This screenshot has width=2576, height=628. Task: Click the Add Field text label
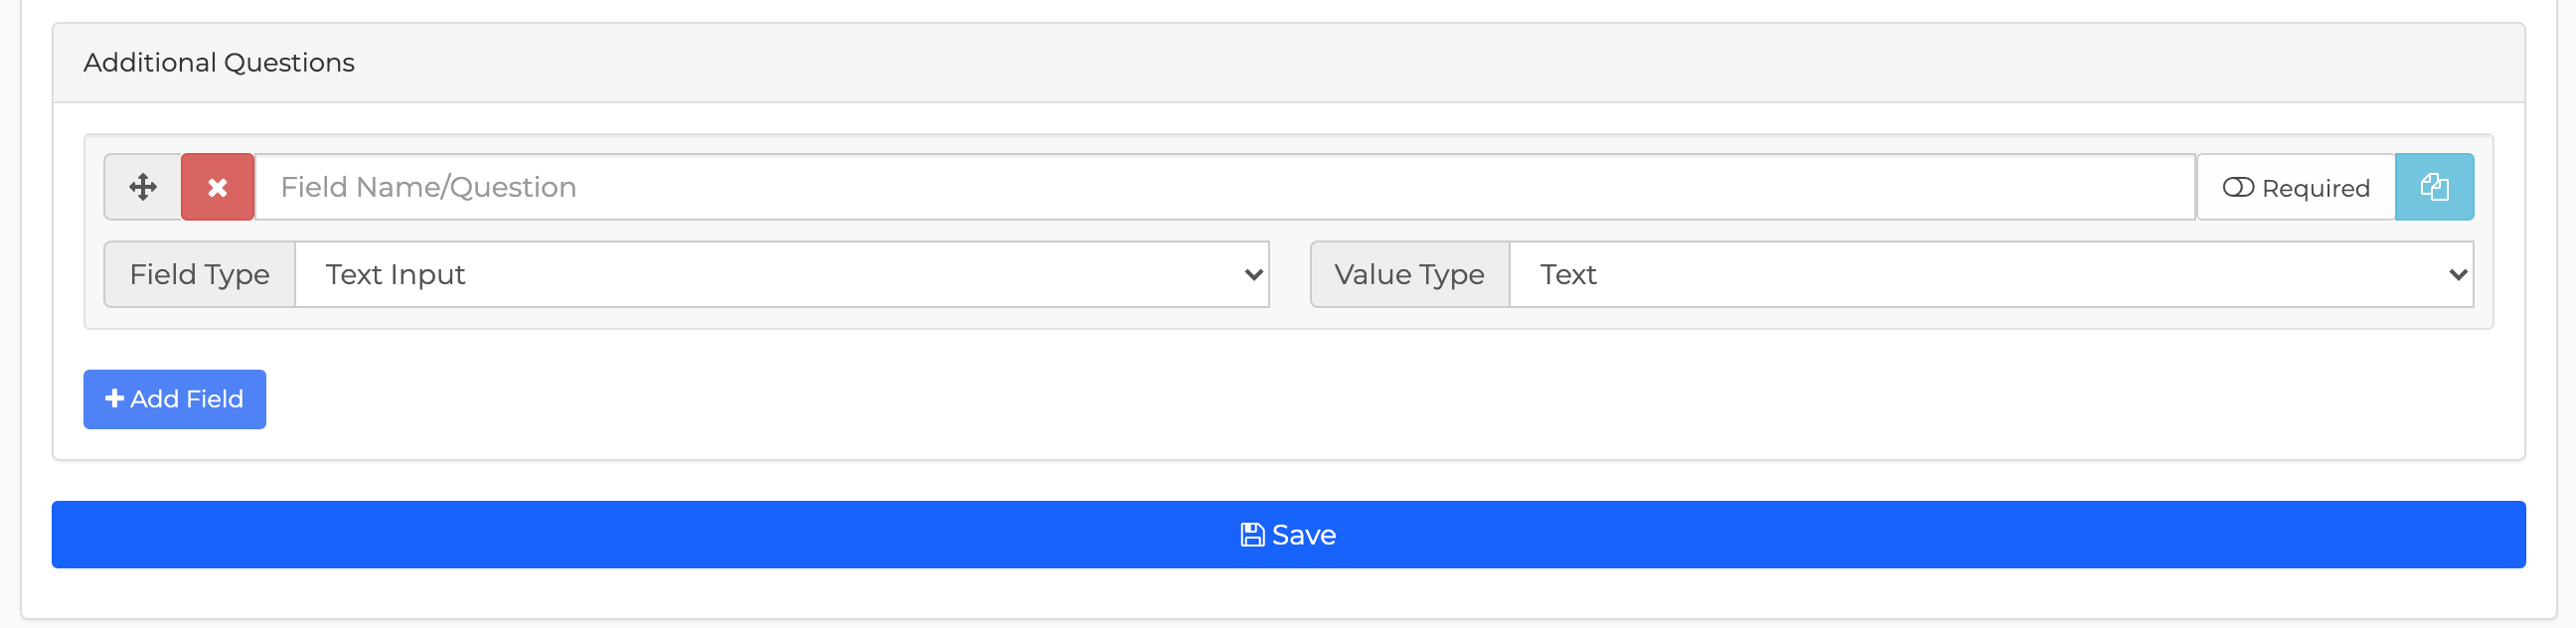(187, 399)
